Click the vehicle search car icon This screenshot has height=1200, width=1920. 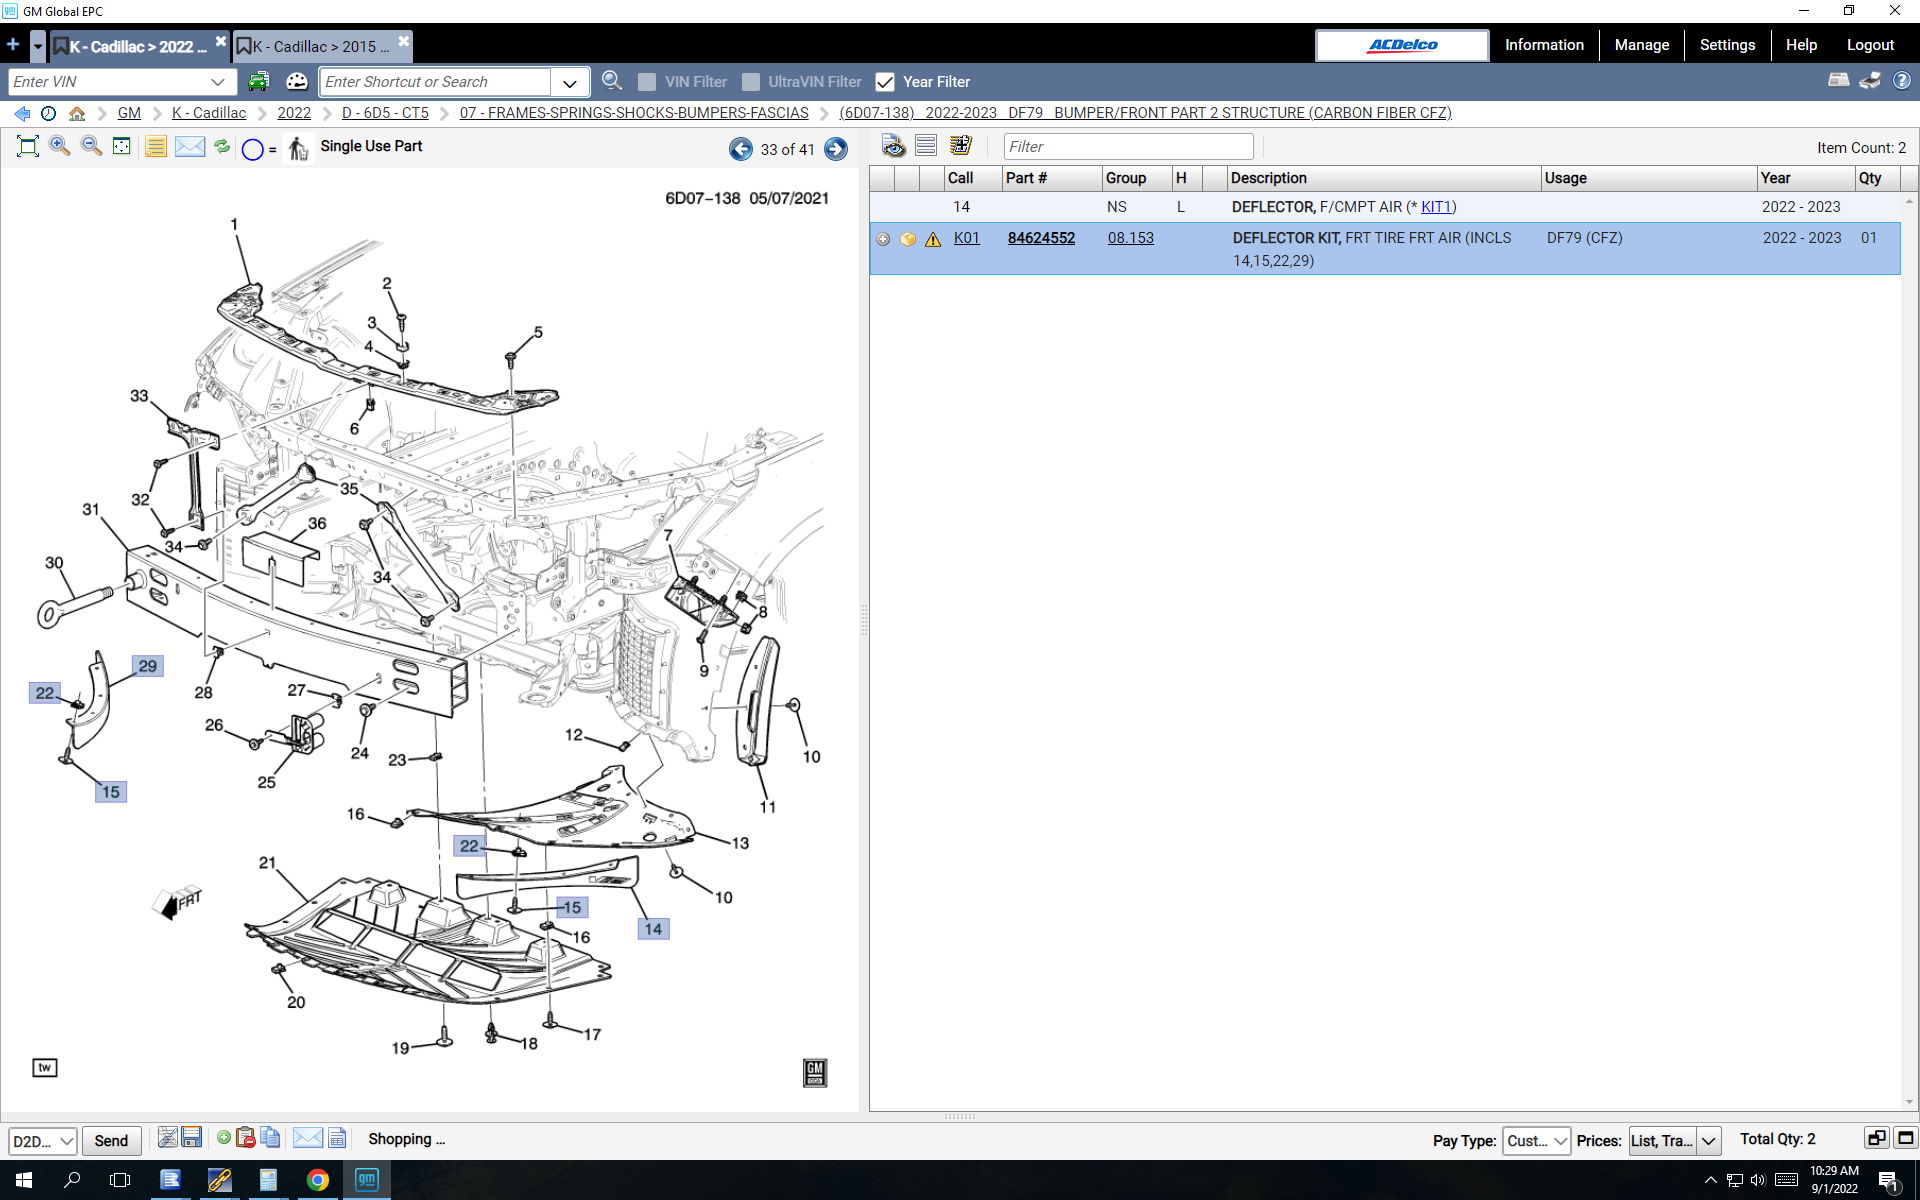259,82
